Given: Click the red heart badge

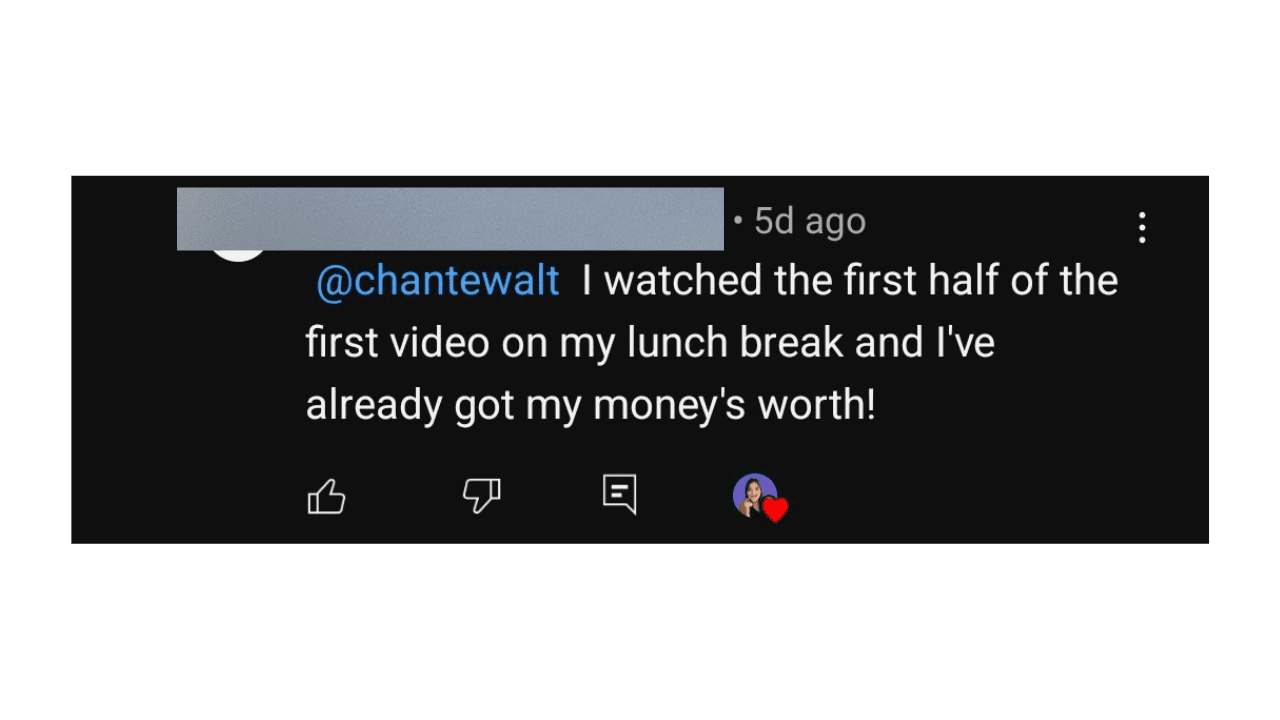Looking at the screenshot, I should tap(776, 510).
